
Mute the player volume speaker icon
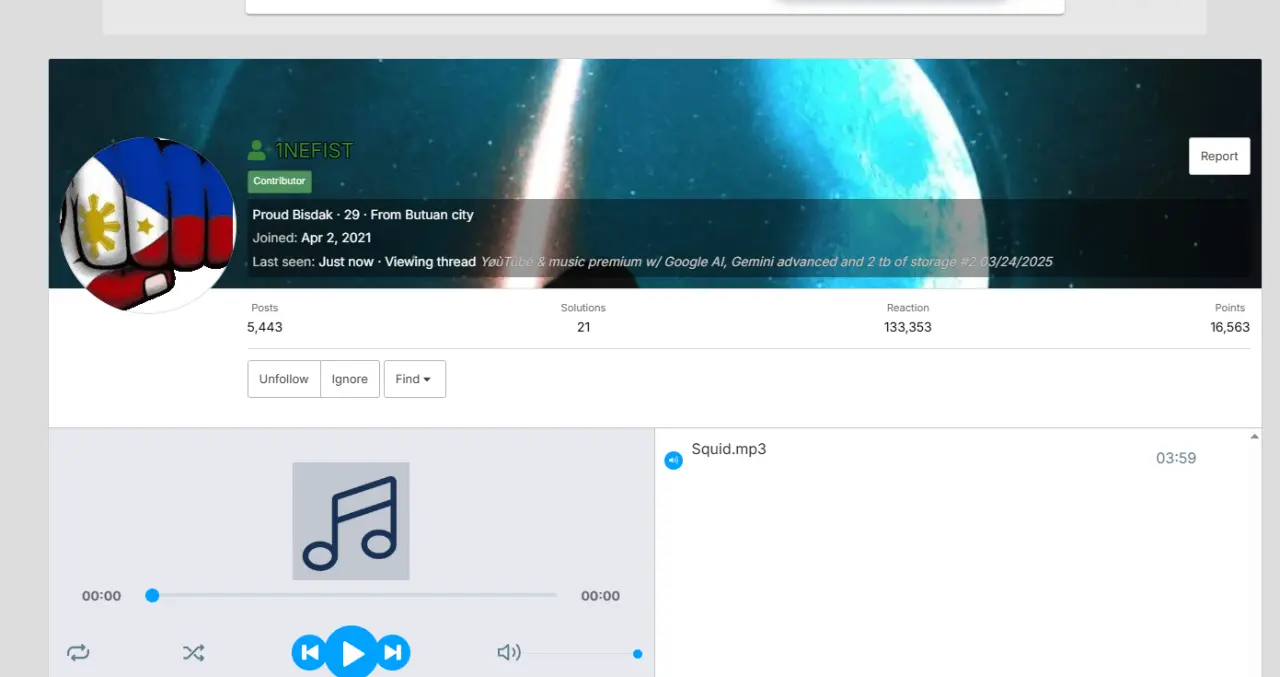(509, 653)
